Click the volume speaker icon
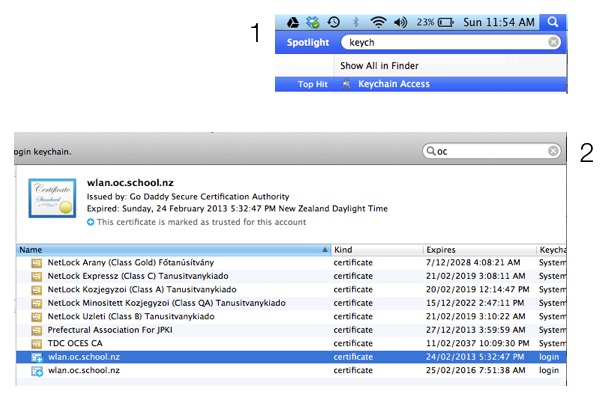This screenshot has width=604, height=407. pos(400,21)
